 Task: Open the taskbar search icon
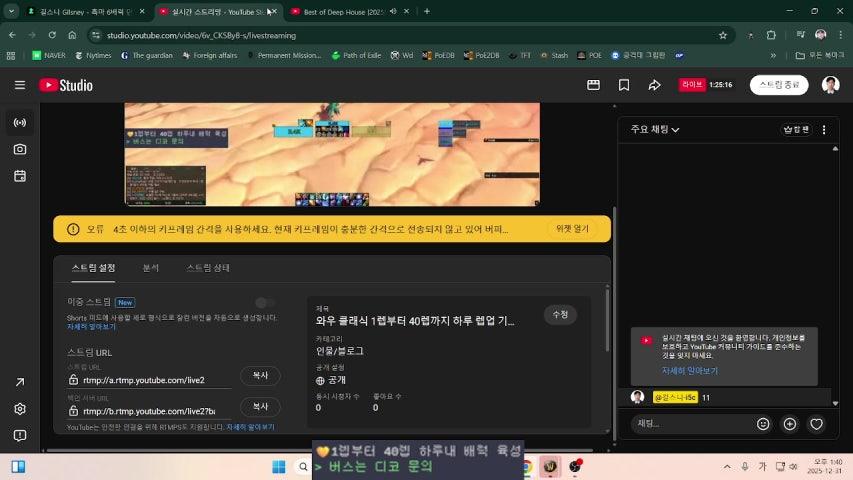[302, 466]
